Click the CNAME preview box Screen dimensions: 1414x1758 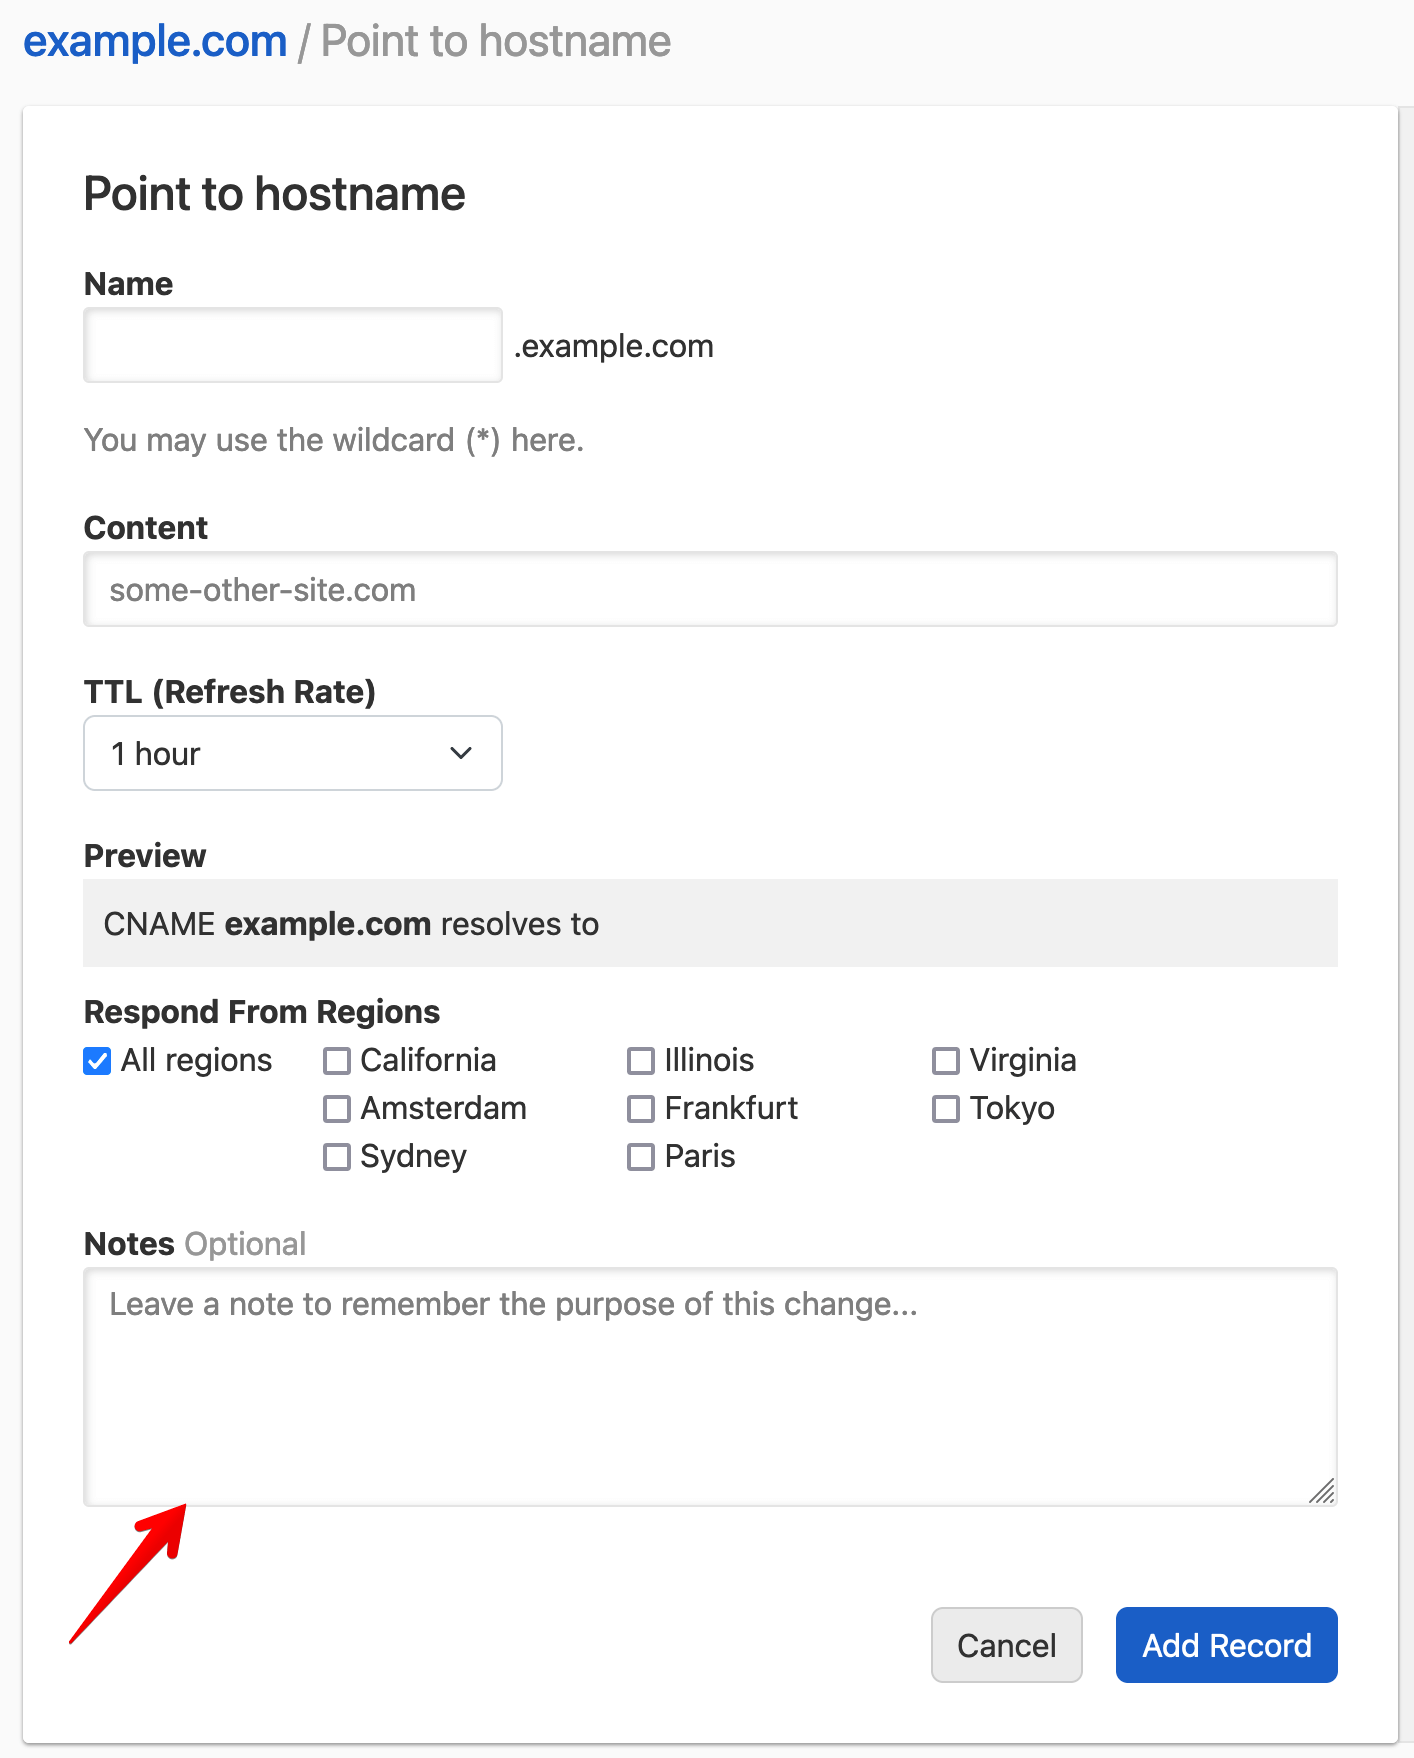710,923
